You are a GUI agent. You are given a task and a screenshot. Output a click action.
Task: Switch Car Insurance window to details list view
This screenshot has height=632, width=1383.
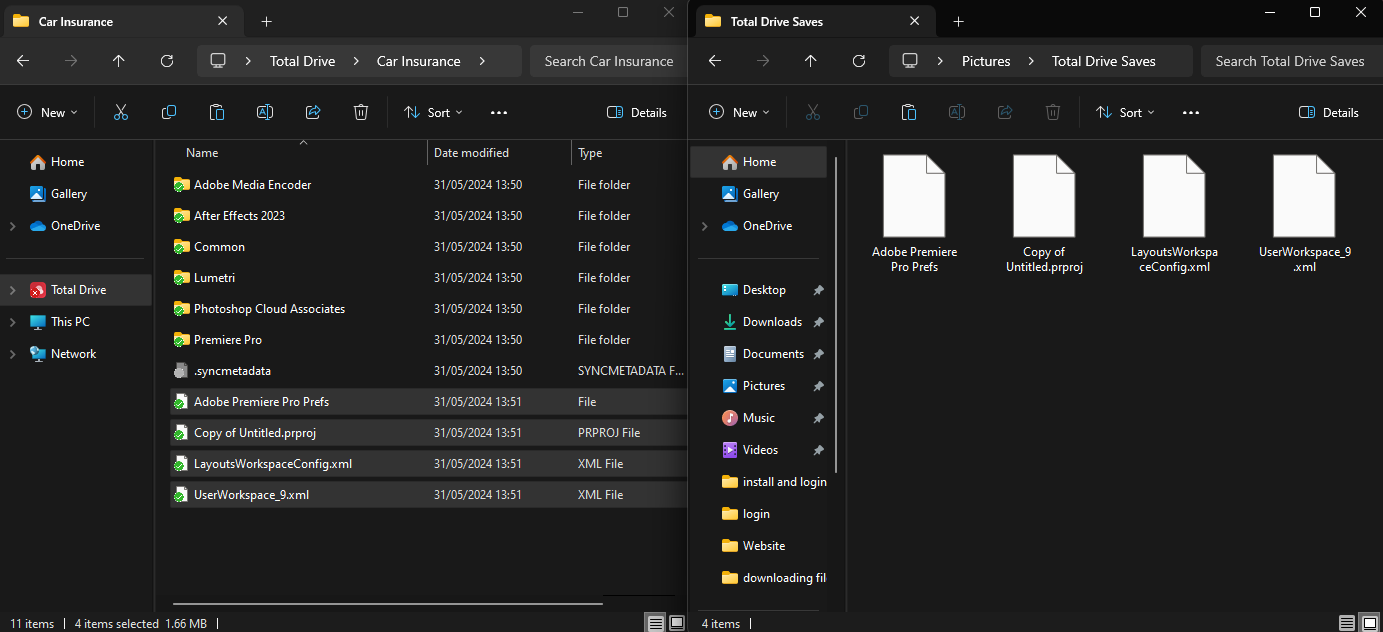(x=655, y=623)
